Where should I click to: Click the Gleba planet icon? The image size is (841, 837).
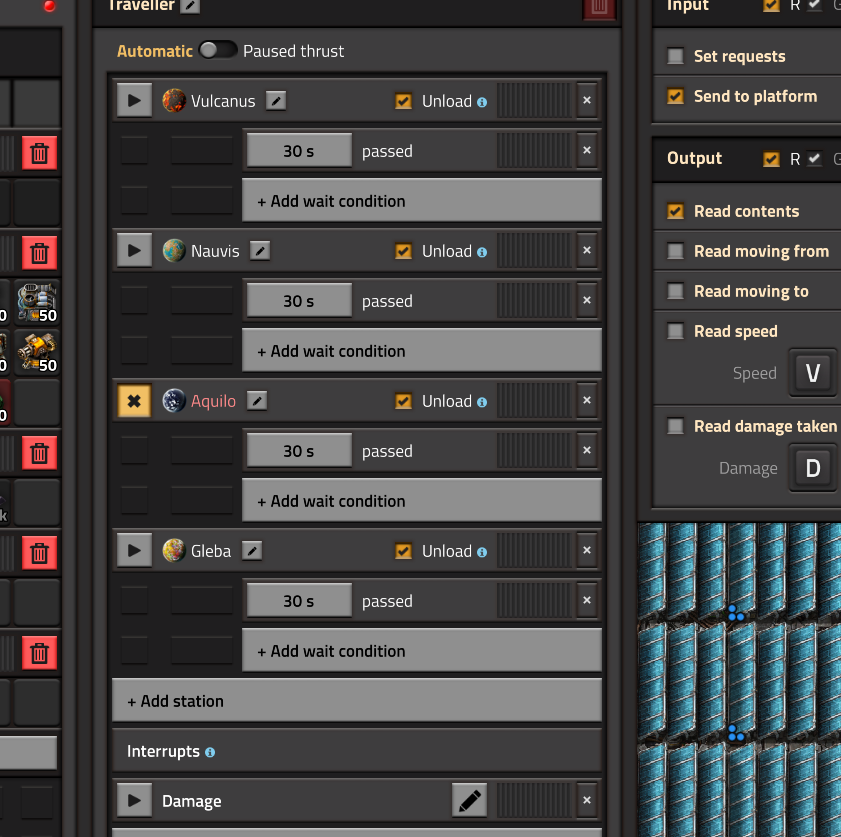pyautogui.click(x=174, y=551)
